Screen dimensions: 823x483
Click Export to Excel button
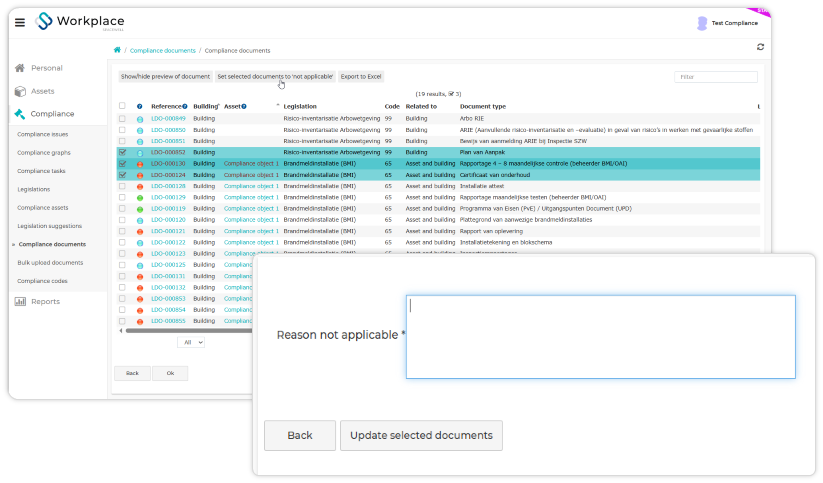coord(361,77)
